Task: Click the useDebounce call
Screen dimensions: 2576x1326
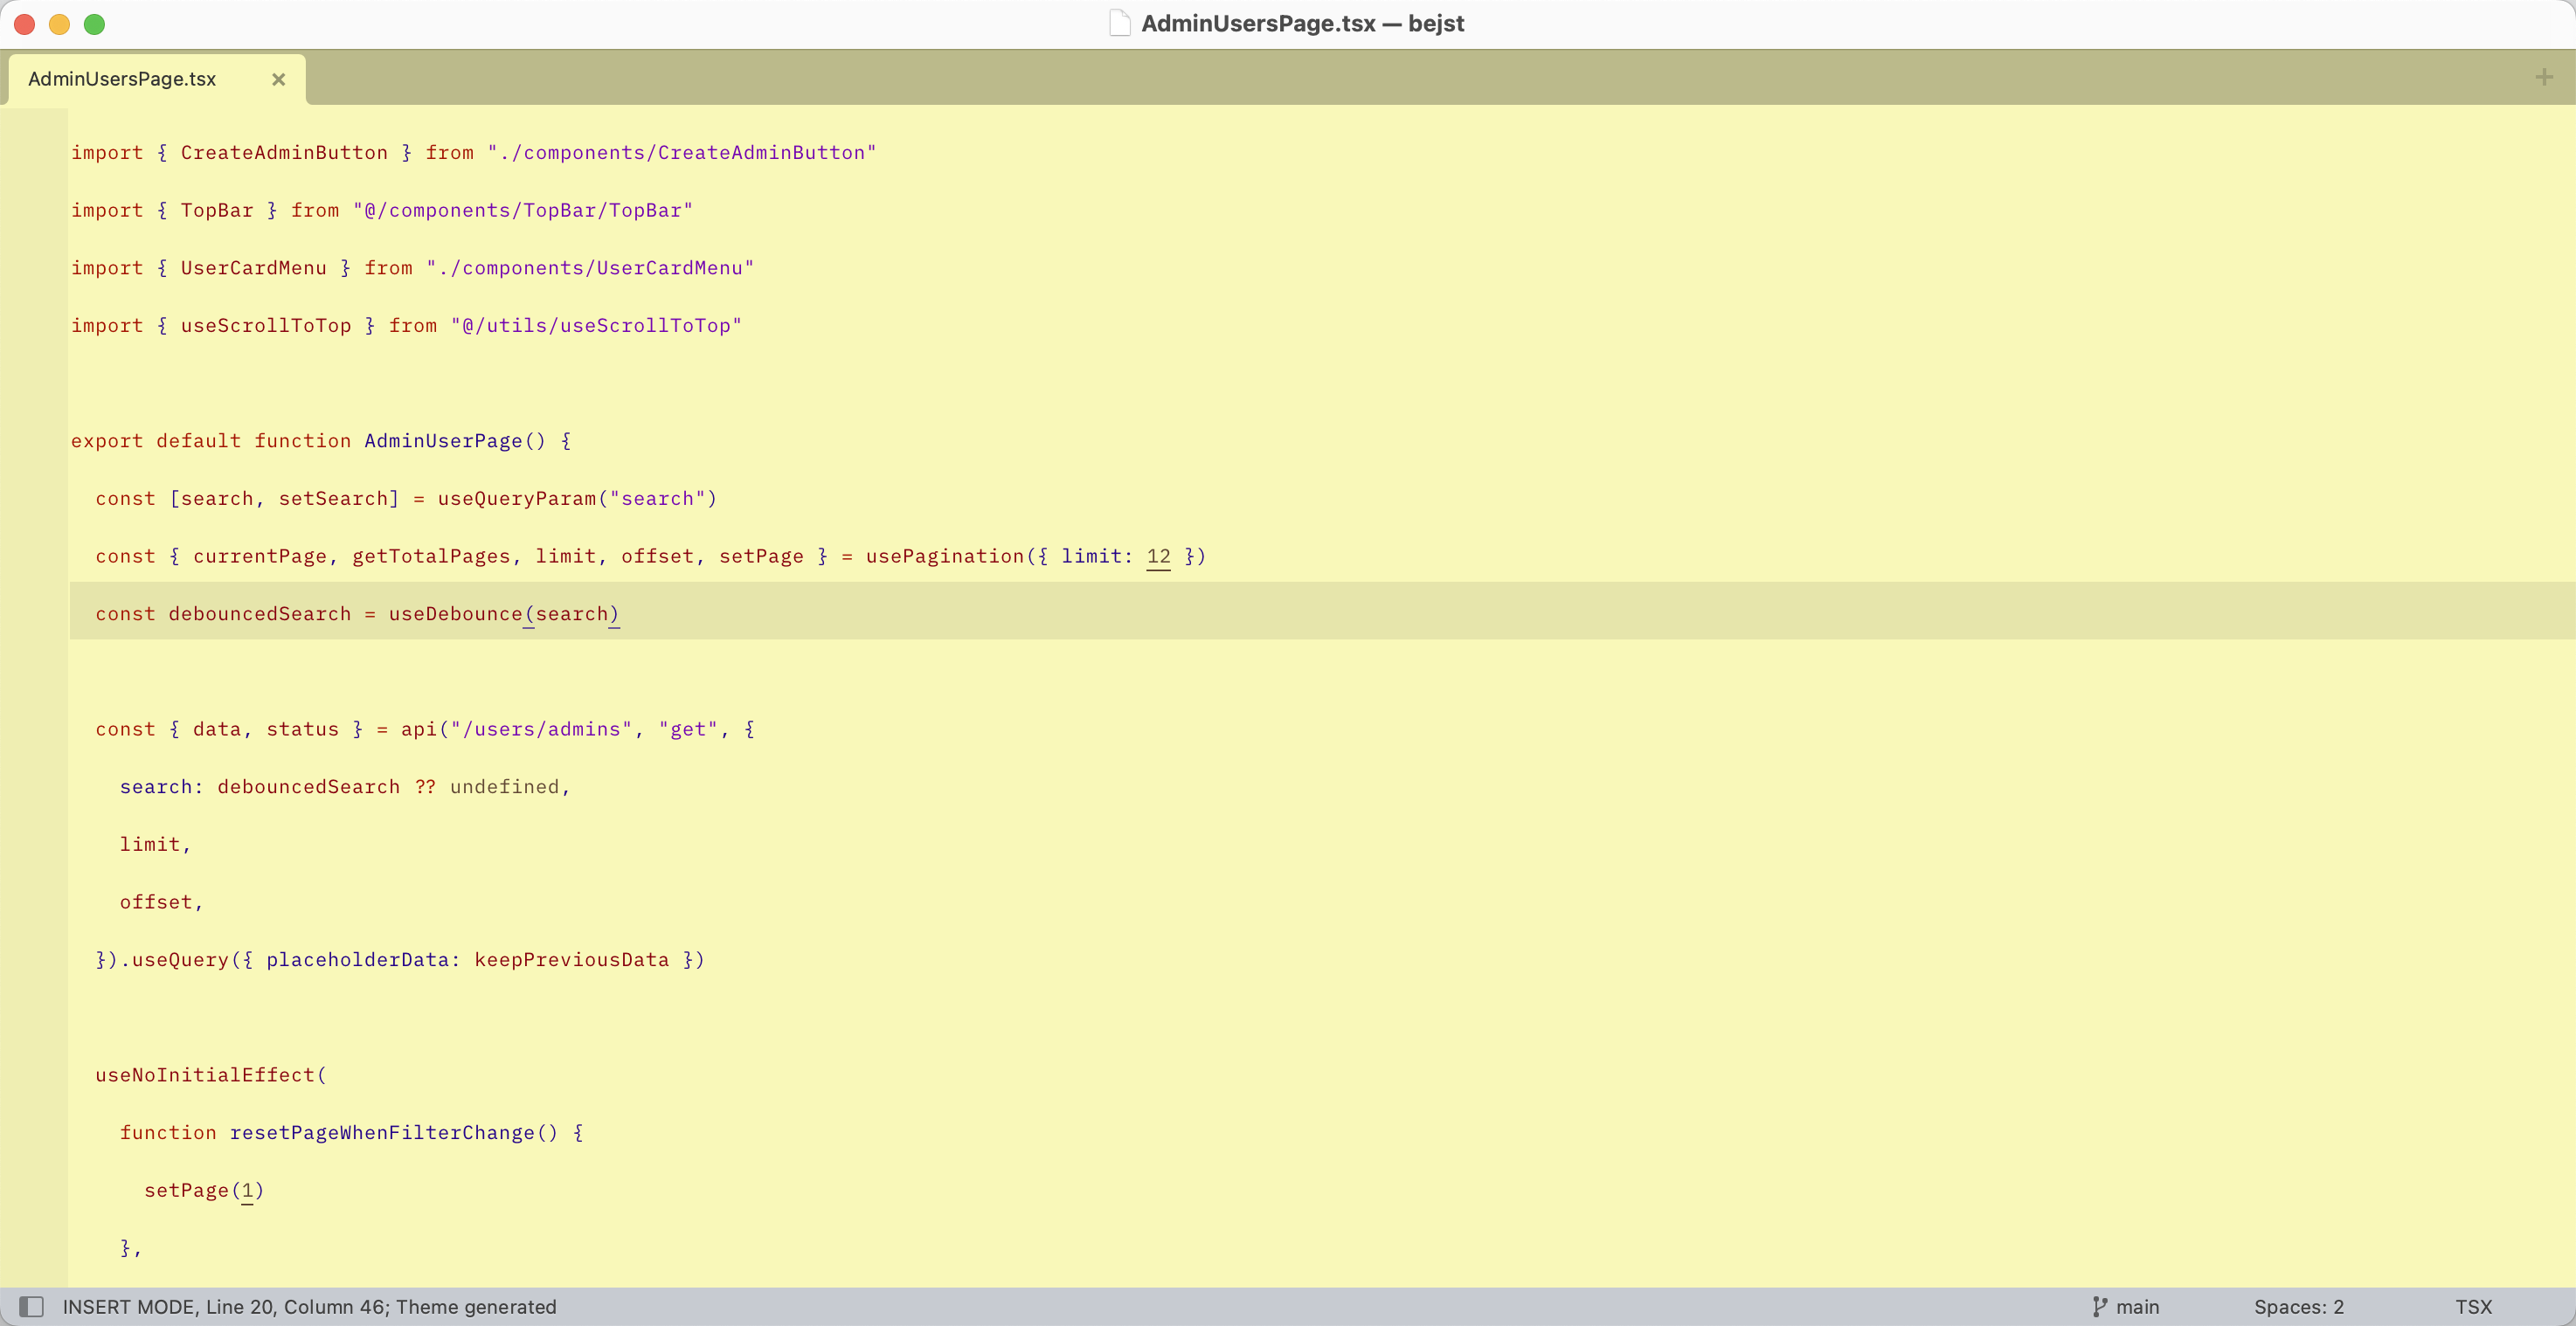Action: (455, 614)
